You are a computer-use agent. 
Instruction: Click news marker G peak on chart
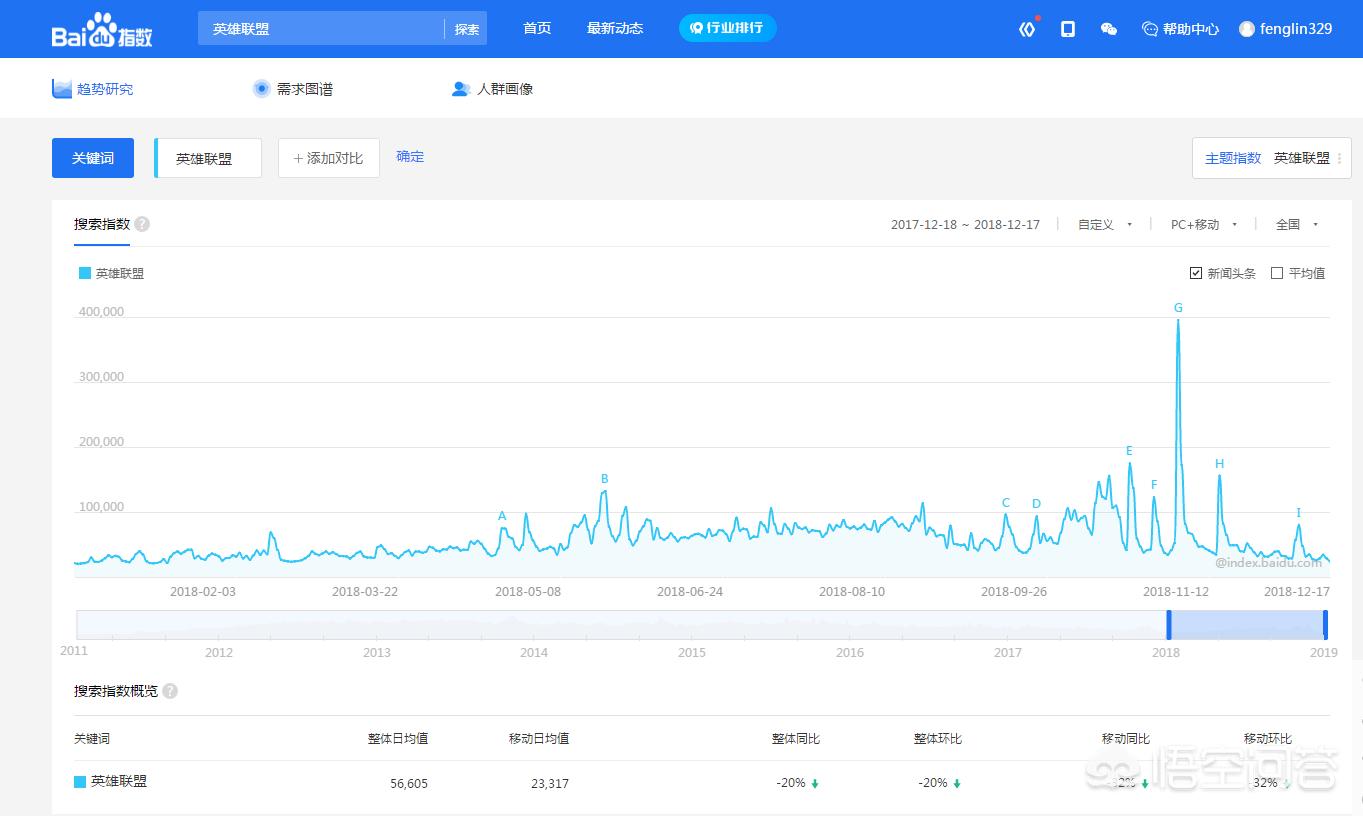(x=1178, y=308)
